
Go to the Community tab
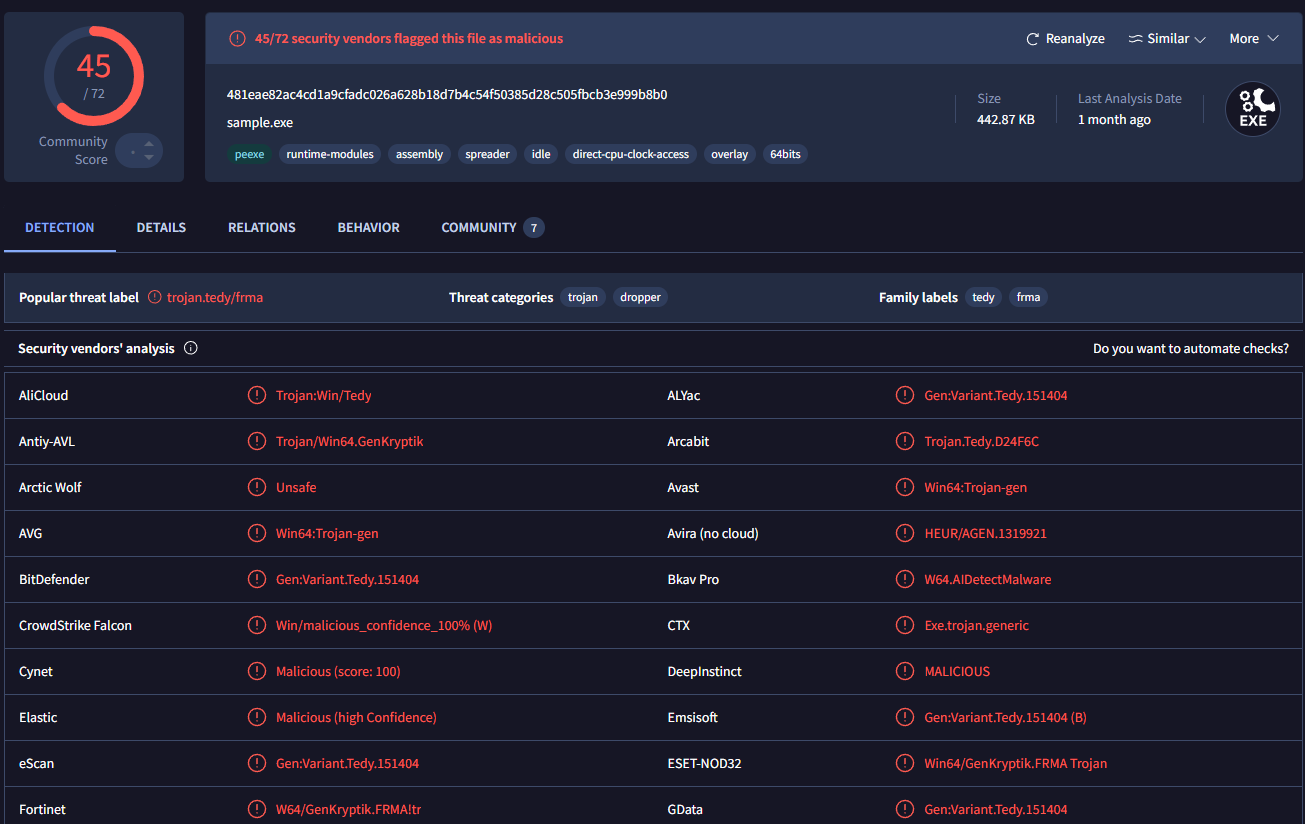tap(479, 227)
